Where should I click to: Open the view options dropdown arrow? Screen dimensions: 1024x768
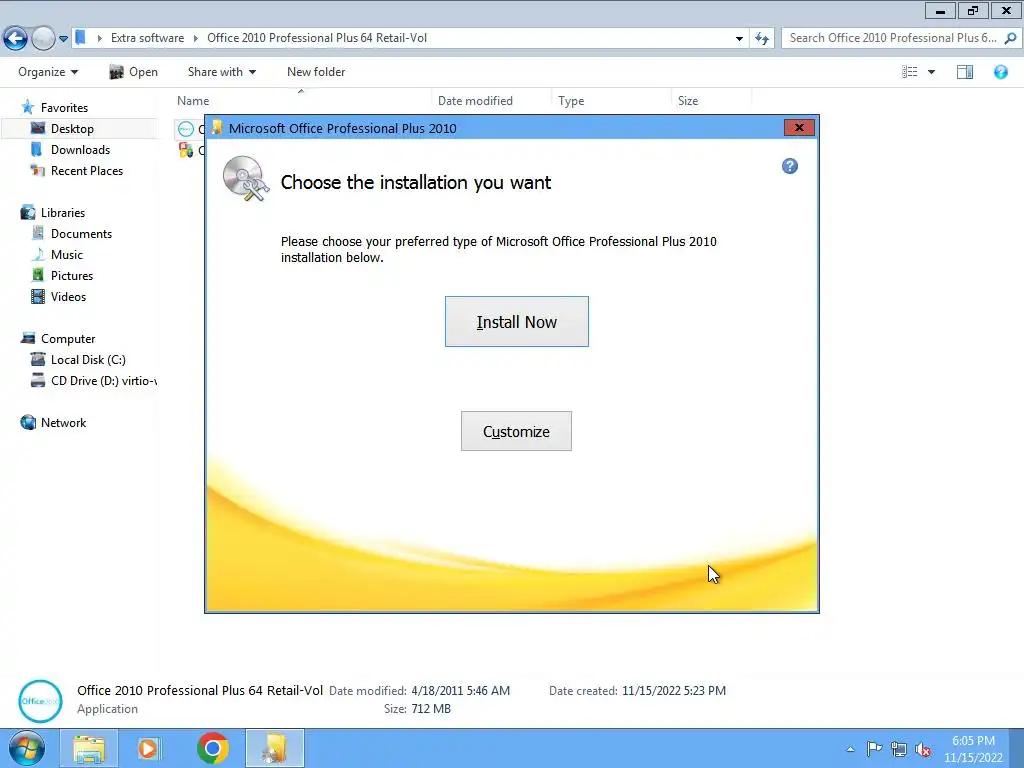point(931,72)
